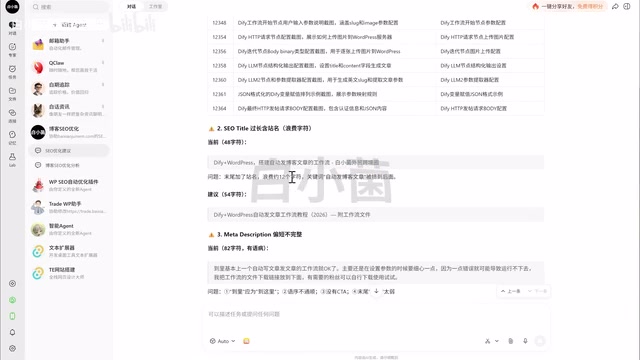
Task: Open the TE网站搭建 agent
Action: [x=69, y=273]
